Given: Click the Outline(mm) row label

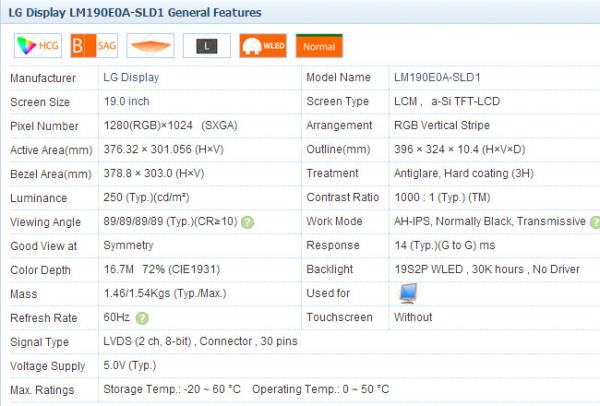Looking at the screenshot, I should (x=338, y=149).
